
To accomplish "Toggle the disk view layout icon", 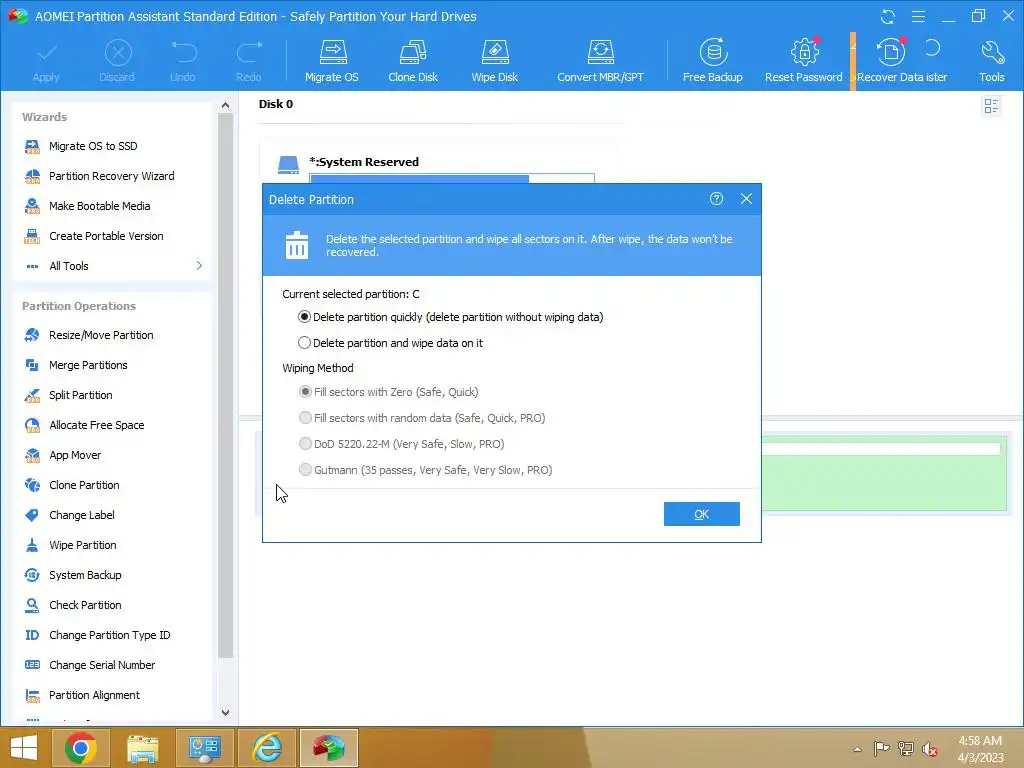I will pos(991,106).
